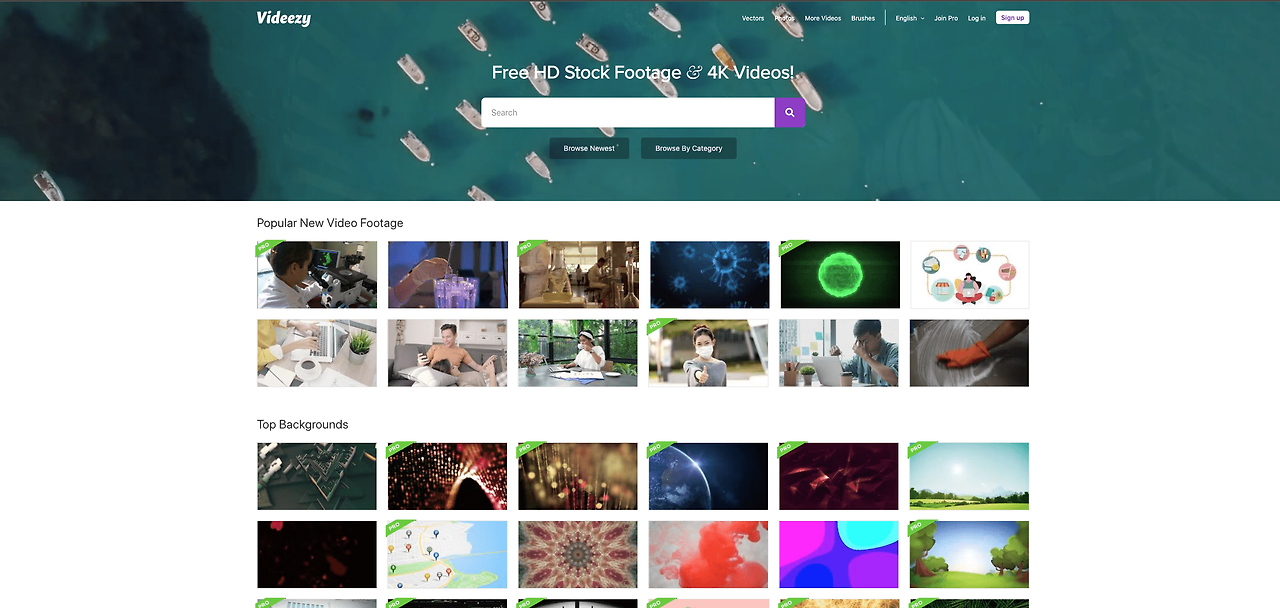Open the cartoon trees landscape background thumbnail
Viewport: 1280px width, 608px height.
coord(970,554)
